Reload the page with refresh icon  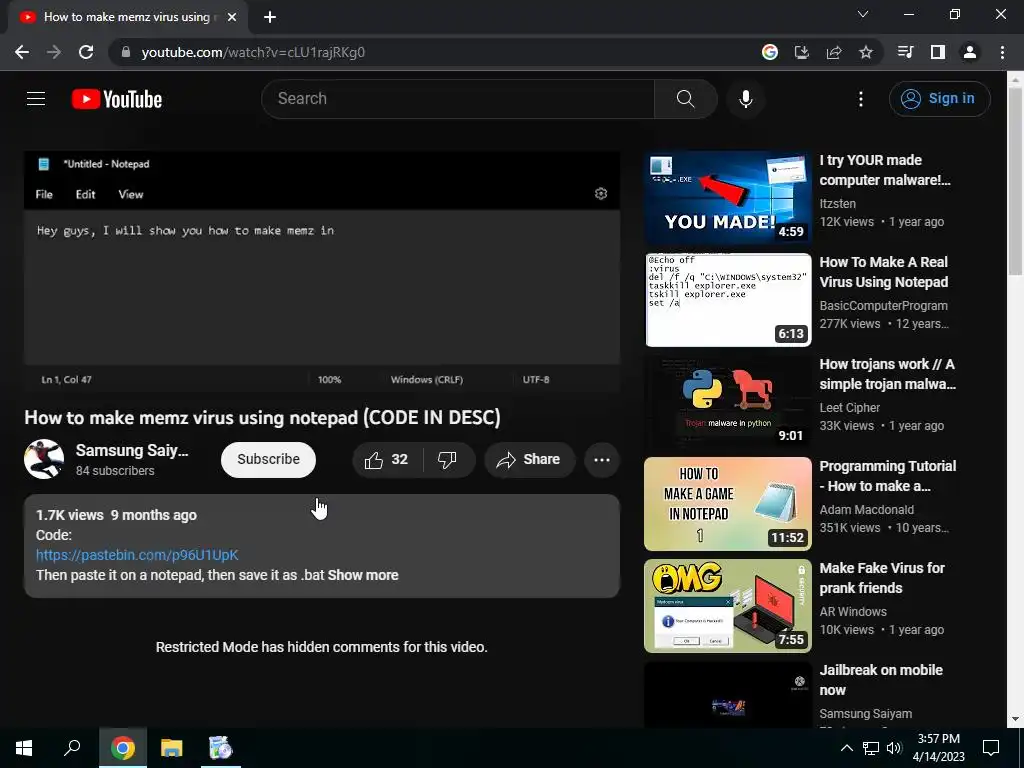click(x=86, y=52)
